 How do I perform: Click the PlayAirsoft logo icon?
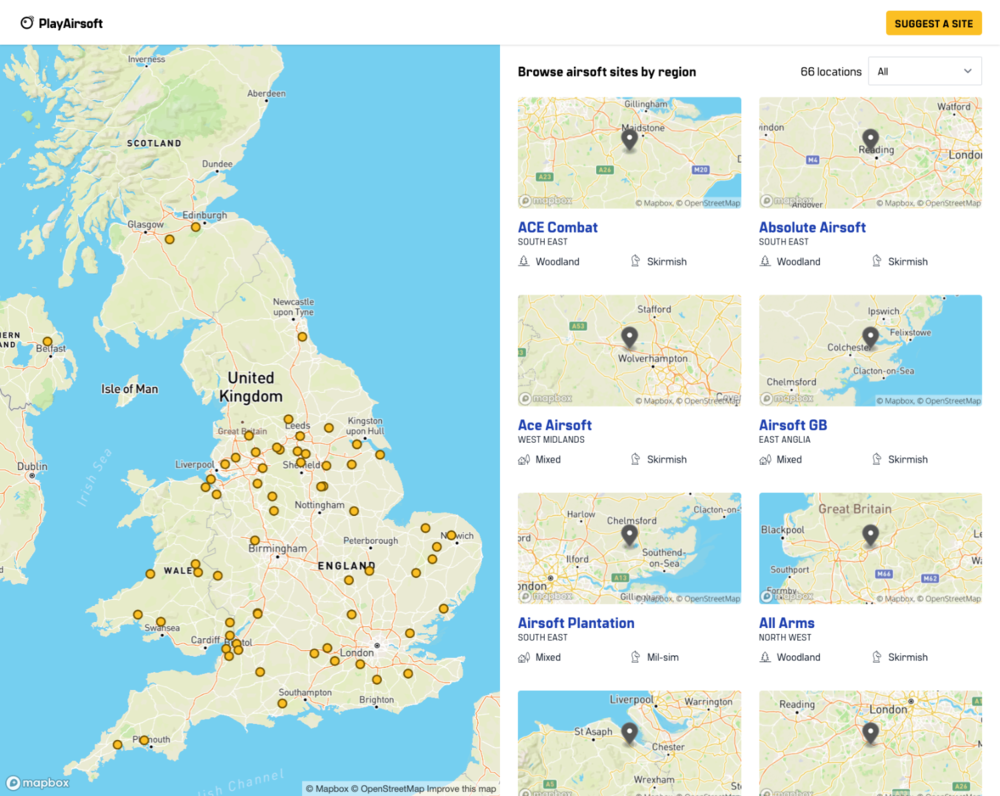coord(28,22)
